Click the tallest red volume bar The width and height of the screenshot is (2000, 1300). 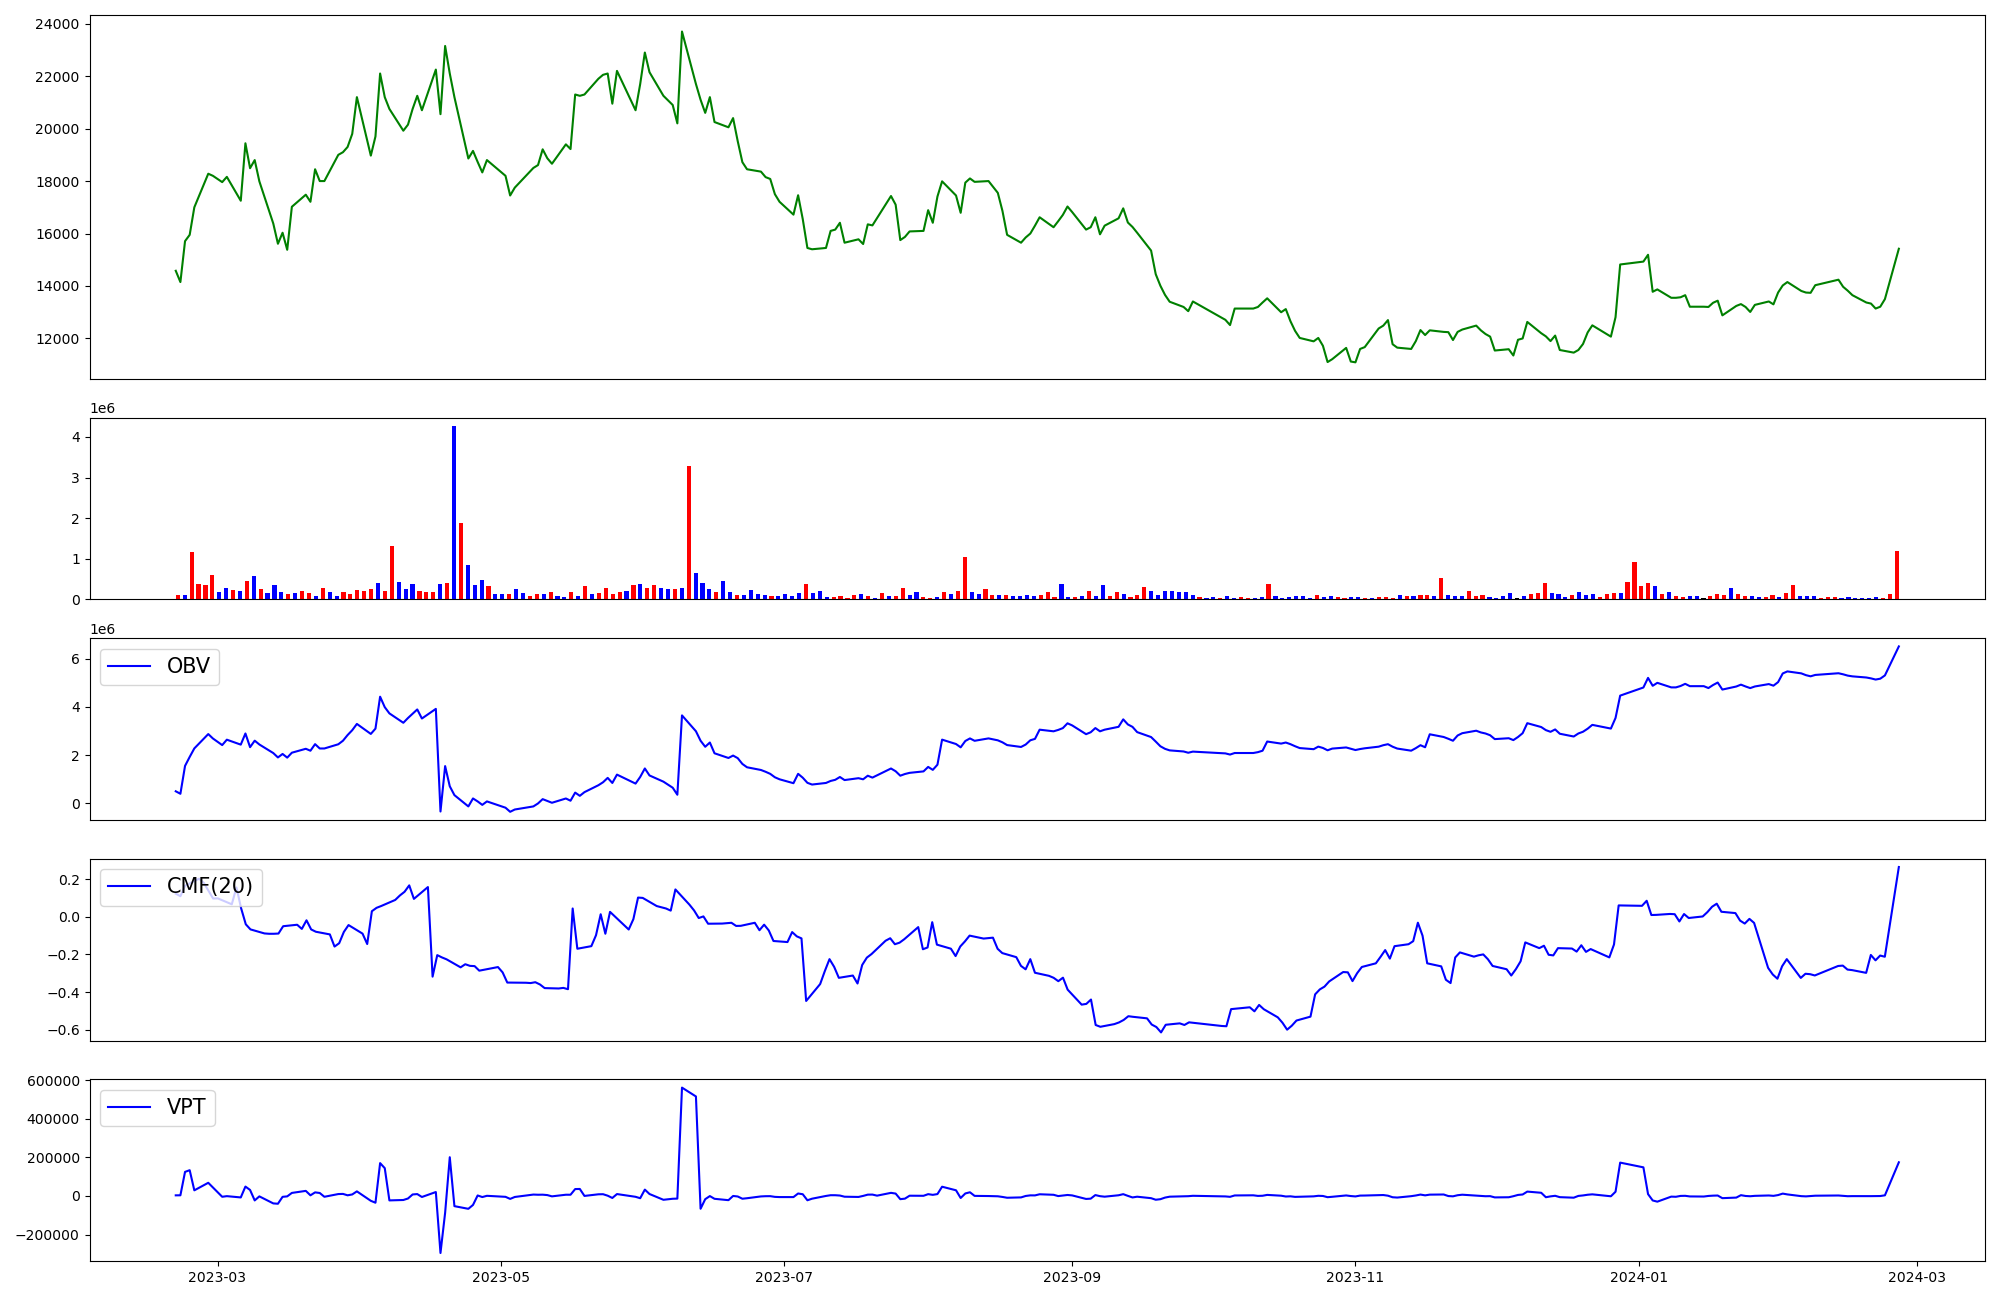(x=689, y=532)
